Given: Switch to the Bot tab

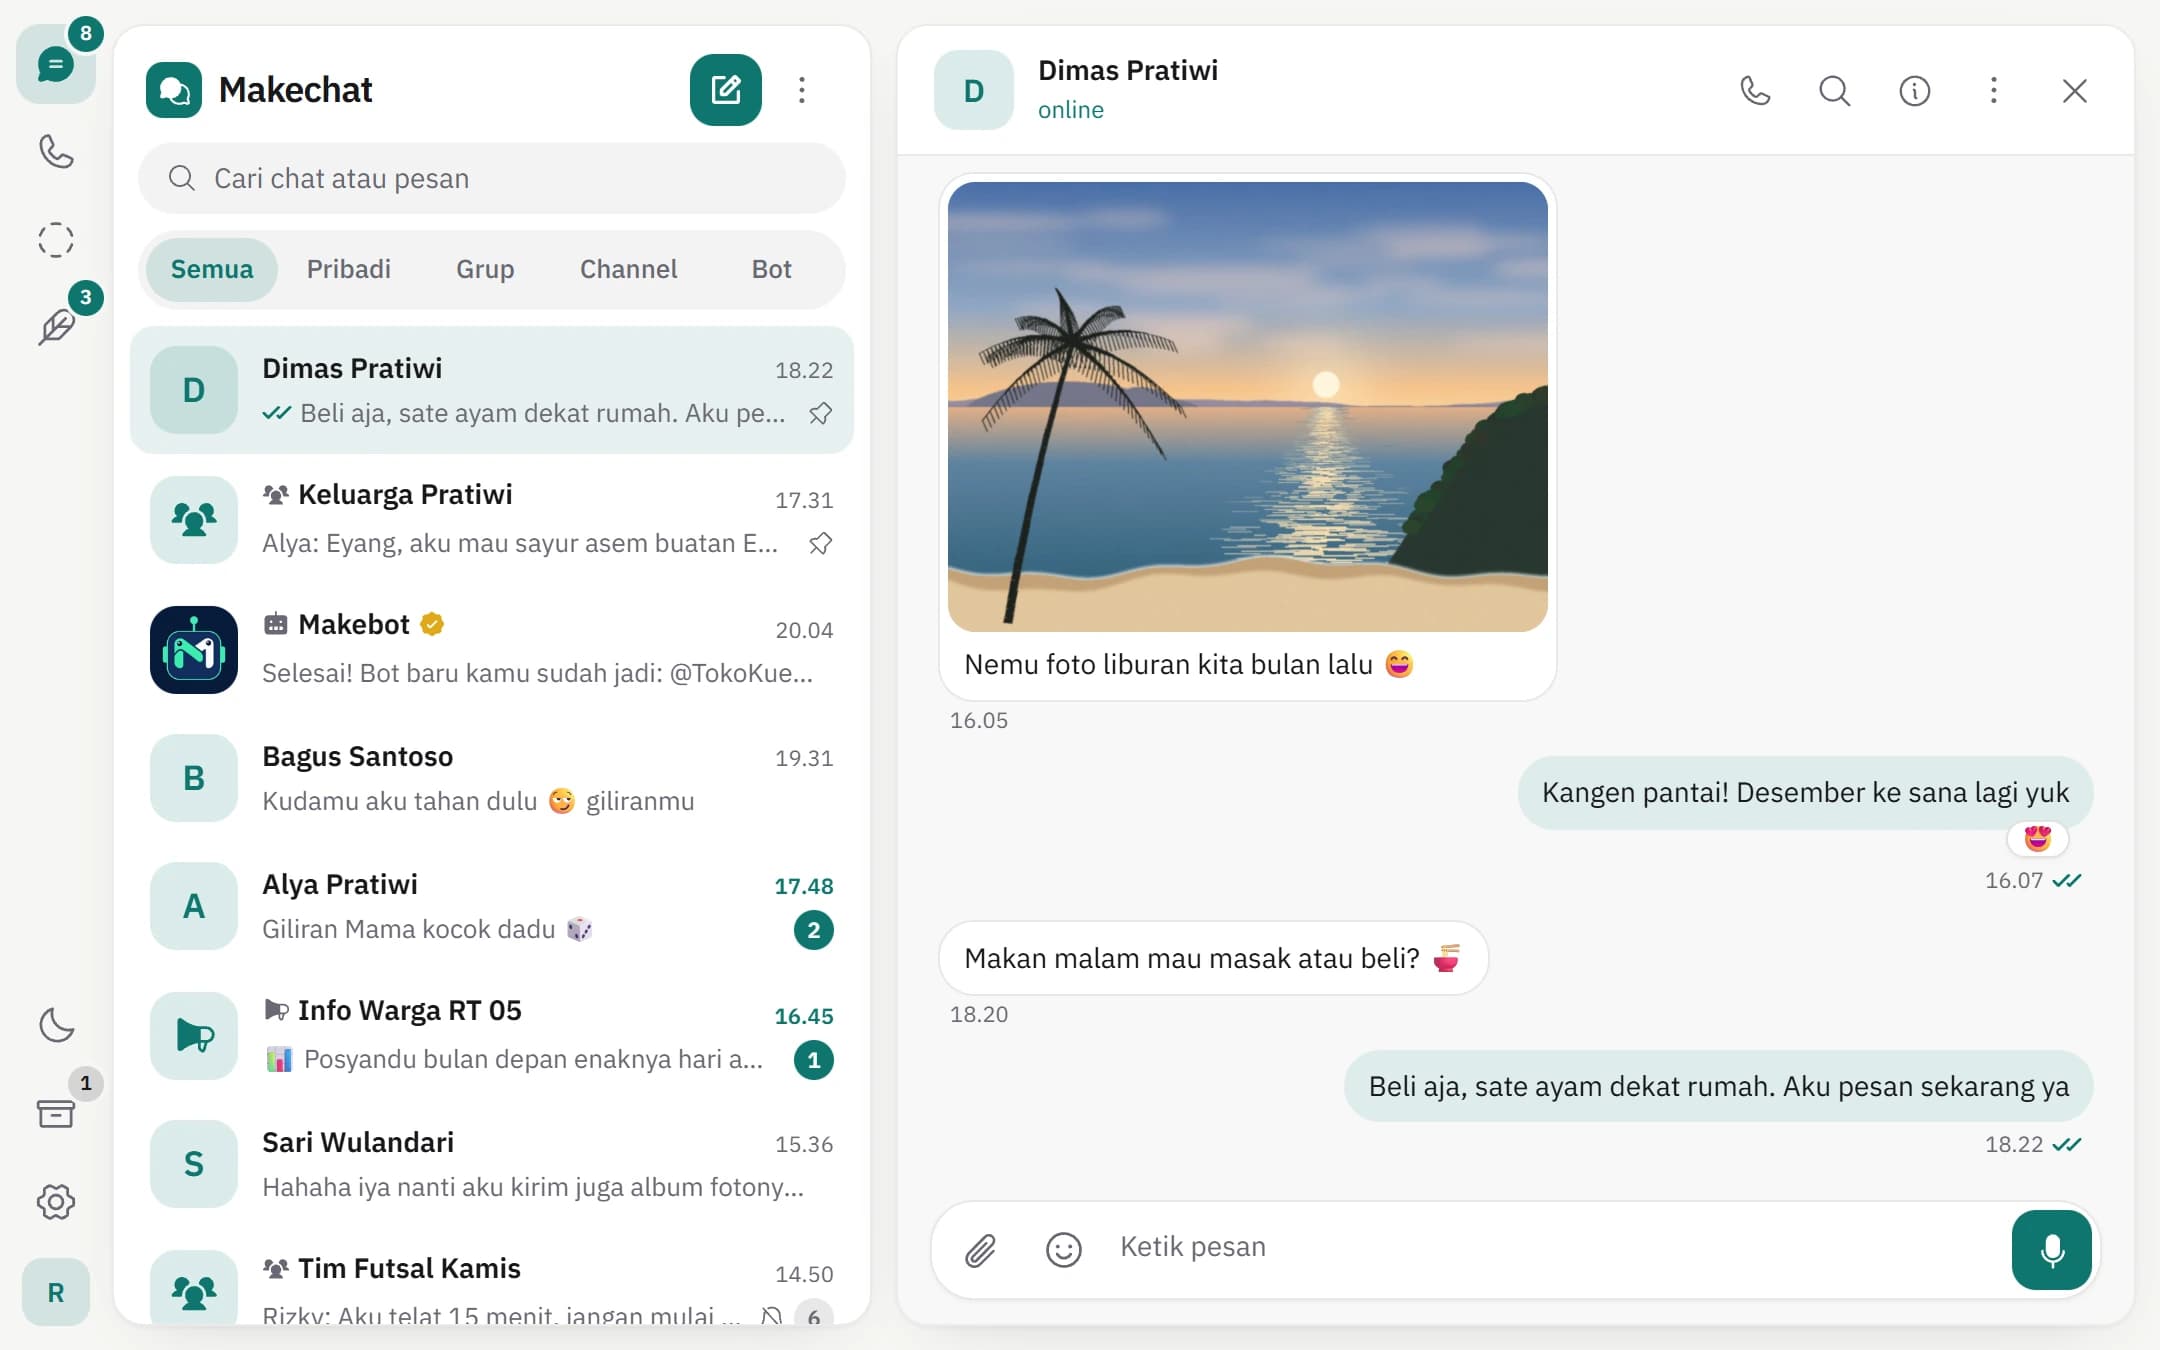Looking at the screenshot, I should pyautogui.click(x=772, y=269).
